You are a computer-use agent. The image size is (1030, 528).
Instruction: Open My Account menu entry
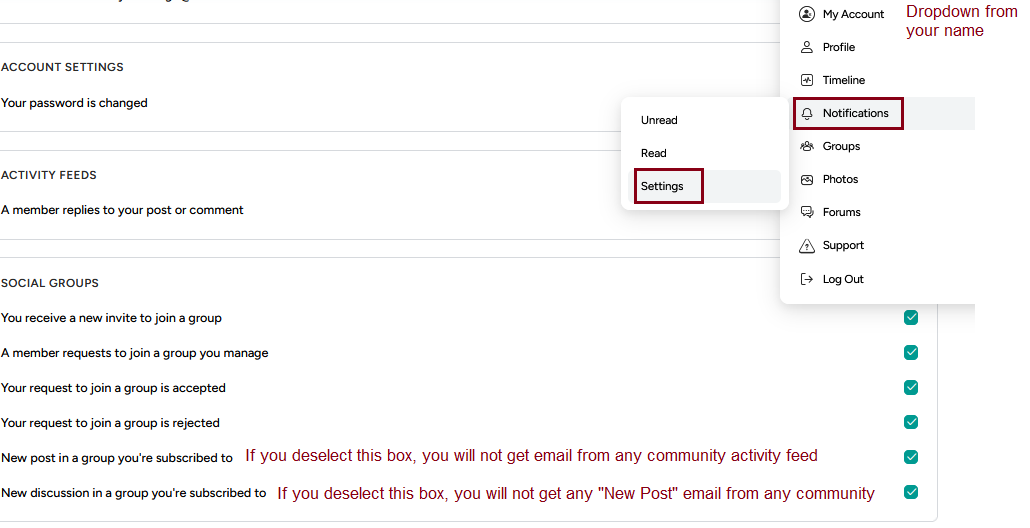tap(853, 14)
